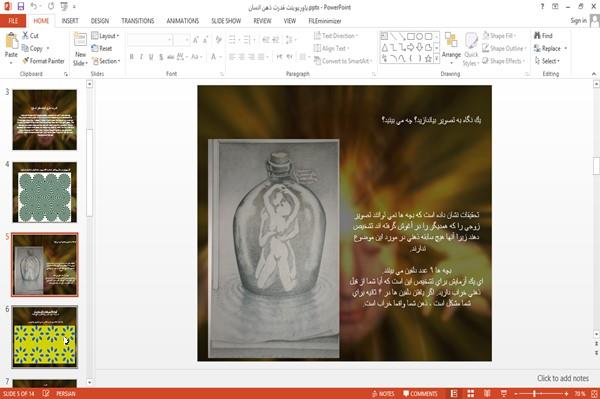Toggle Italic formatting
The width and height of the screenshot is (600, 399).
pyautogui.click(x=141, y=57)
